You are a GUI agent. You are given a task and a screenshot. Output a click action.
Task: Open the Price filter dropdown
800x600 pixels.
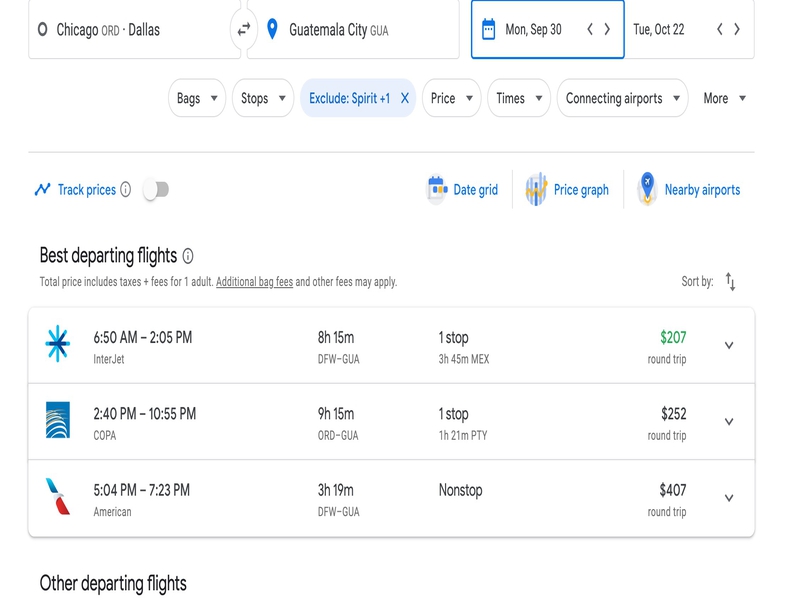coord(452,98)
